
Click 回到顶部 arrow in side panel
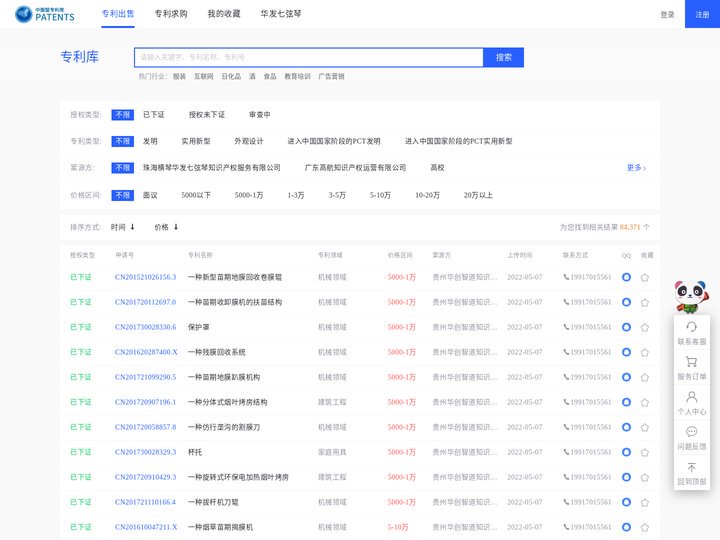coord(692,473)
